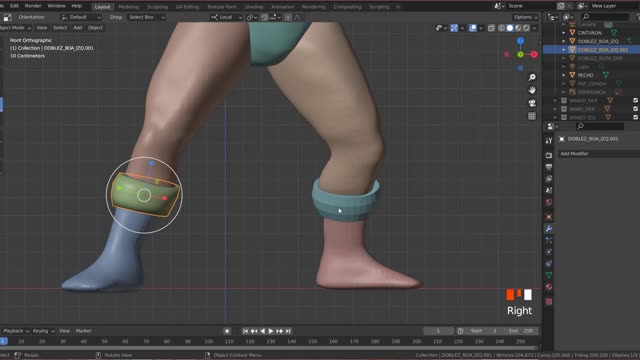Open the Help menu
640x360 pixels.
click(77, 6)
